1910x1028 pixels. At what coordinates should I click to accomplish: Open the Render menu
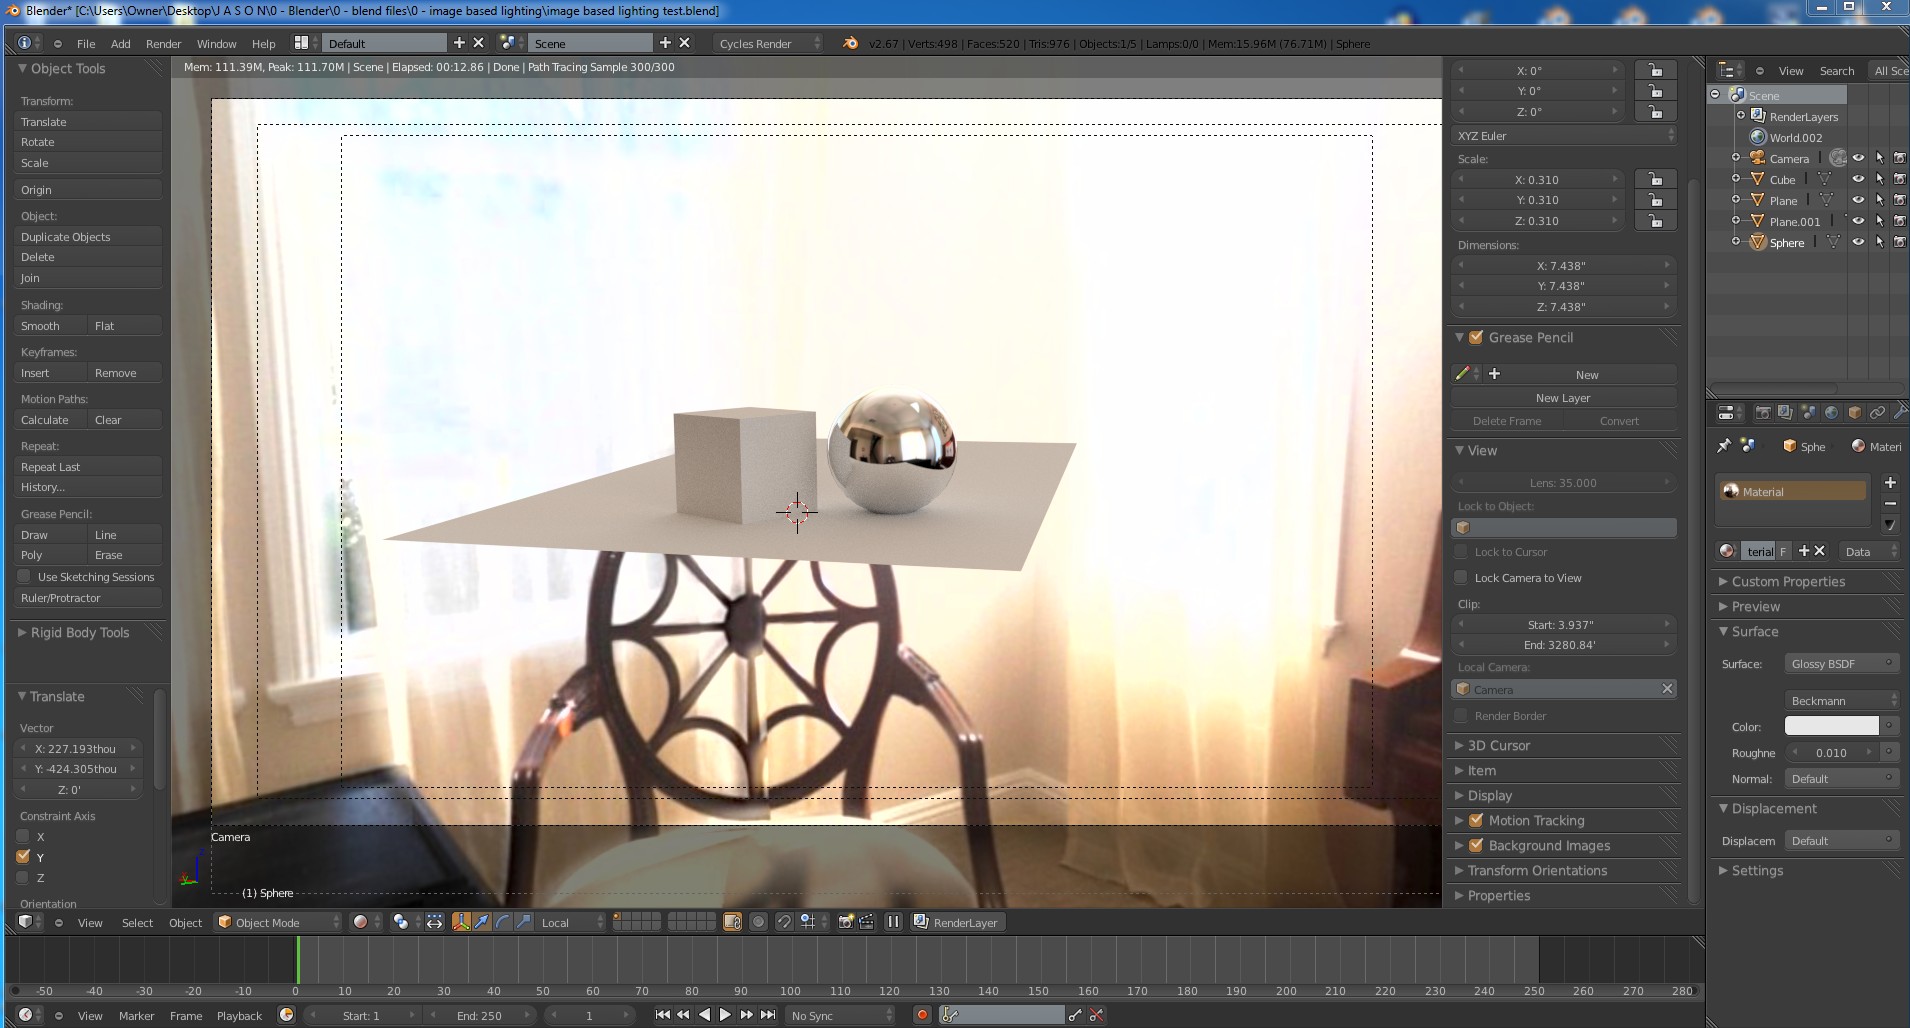pos(163,44)
